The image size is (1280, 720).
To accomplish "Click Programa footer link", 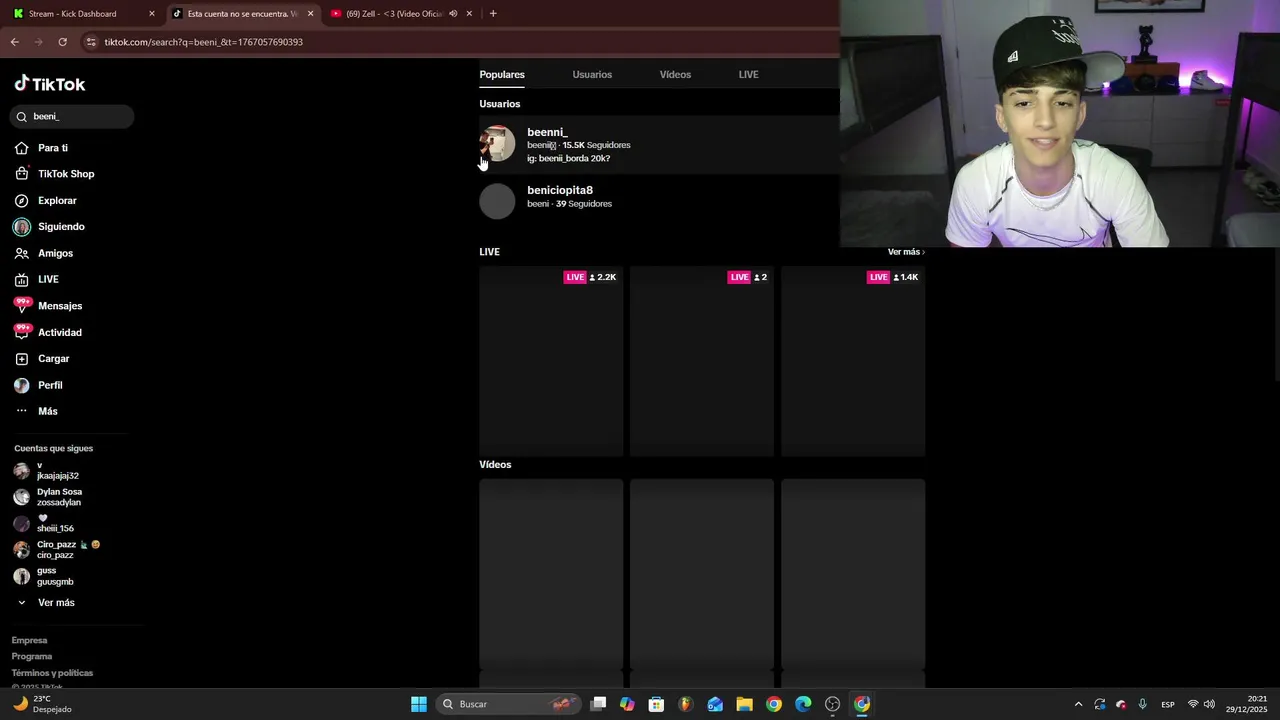I will tap(32, 657).
